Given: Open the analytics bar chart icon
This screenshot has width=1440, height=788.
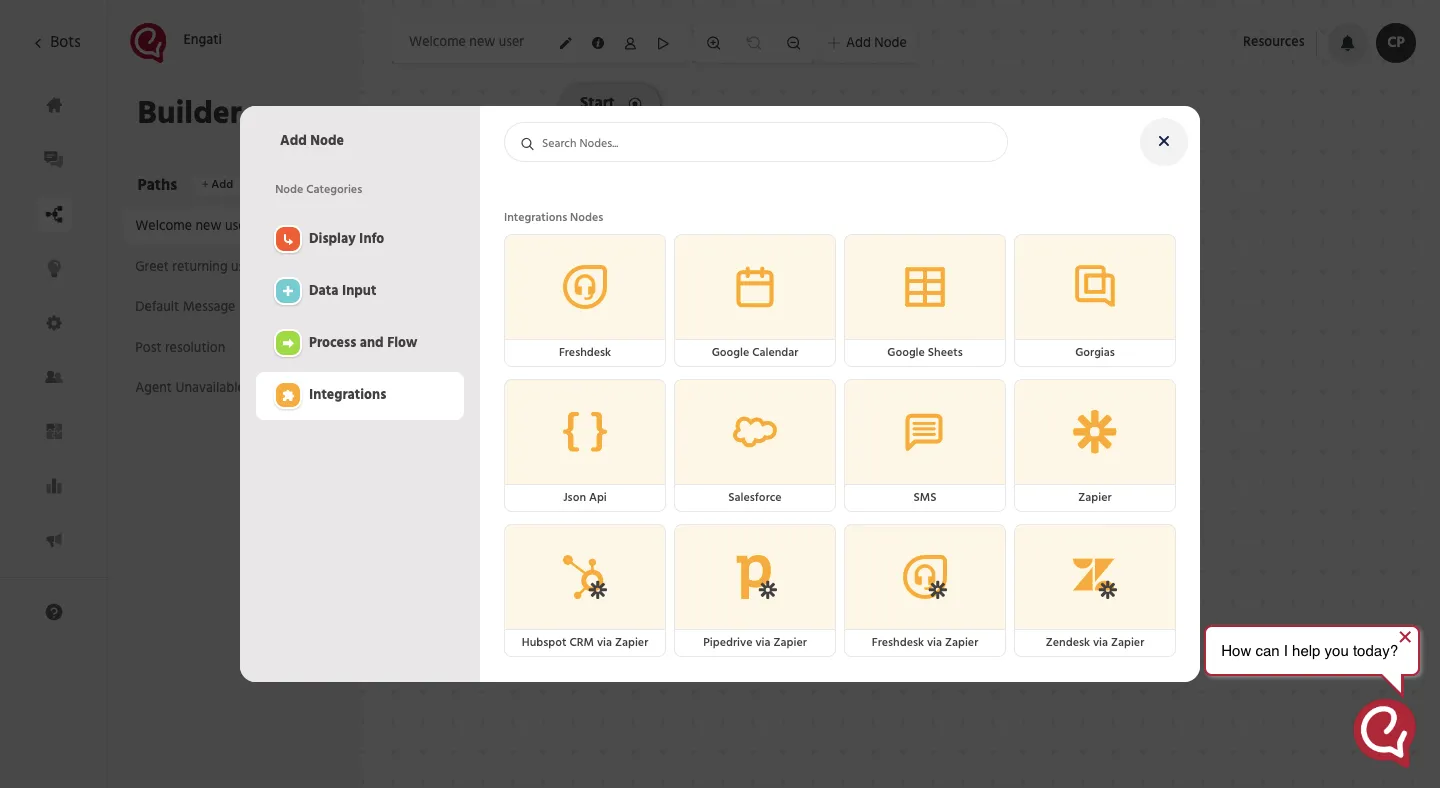Looking at the screenshot, I should click(54, 486).
